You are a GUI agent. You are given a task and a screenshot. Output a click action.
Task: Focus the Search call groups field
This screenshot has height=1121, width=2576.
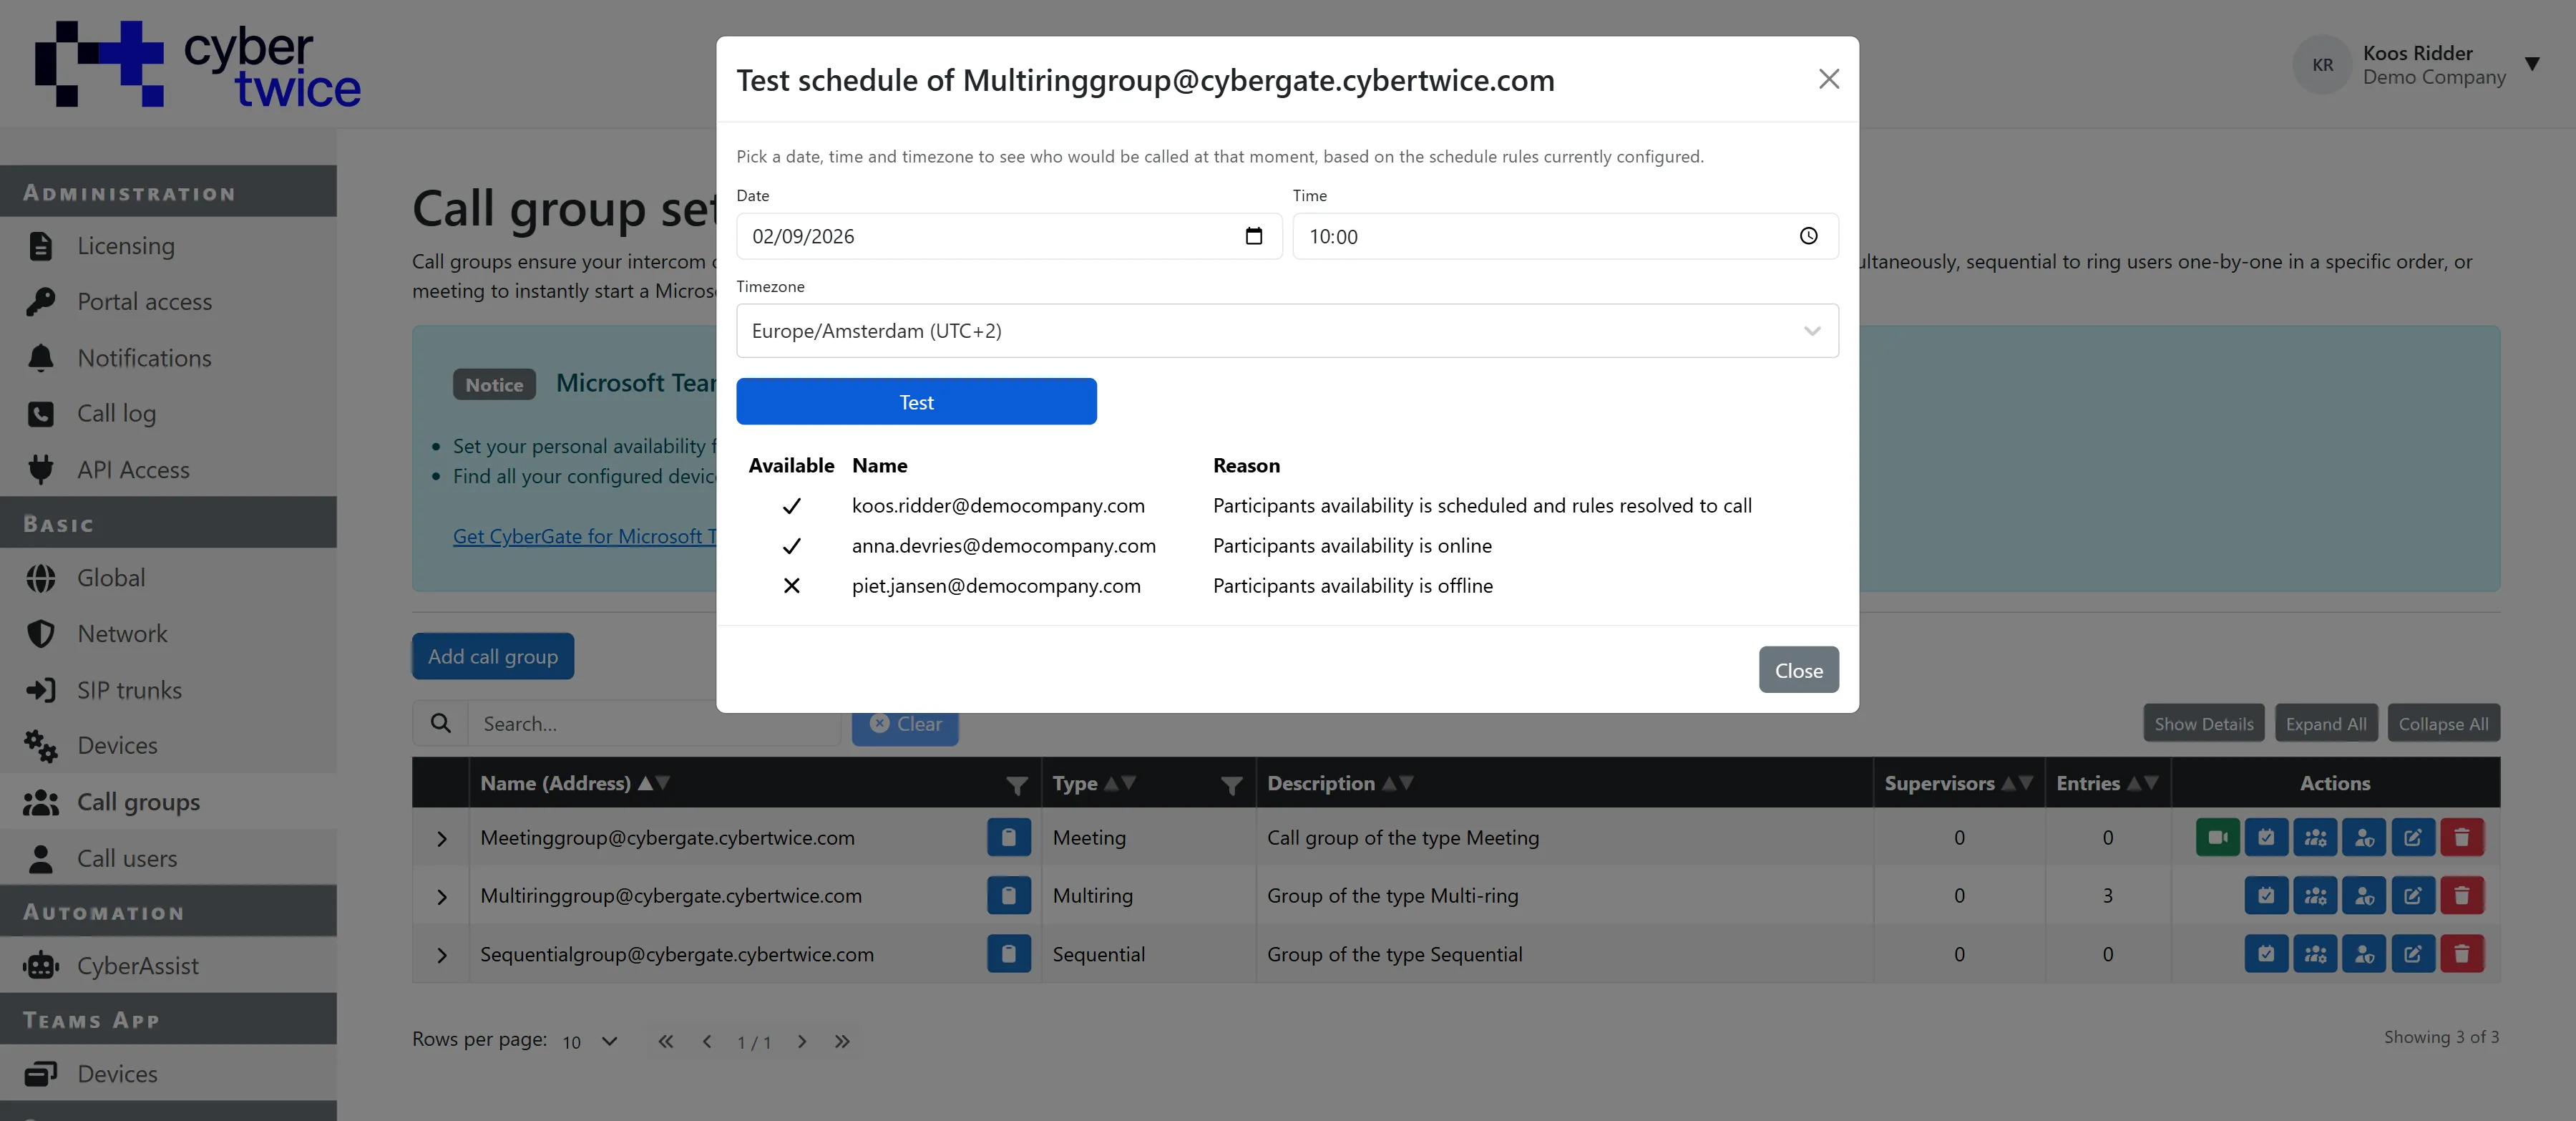coord(654,723)
